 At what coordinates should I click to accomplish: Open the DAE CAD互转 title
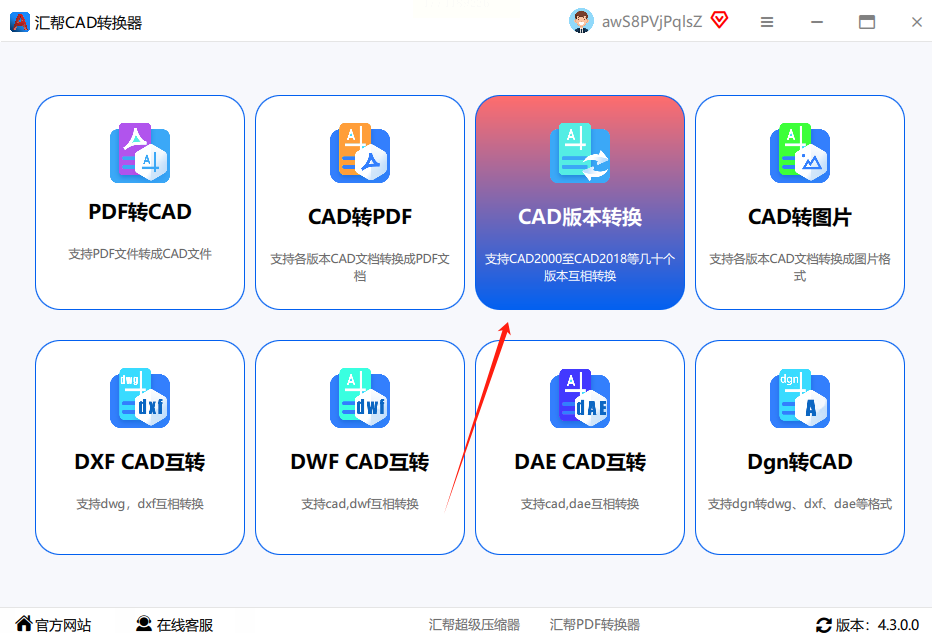click(580, 462)
